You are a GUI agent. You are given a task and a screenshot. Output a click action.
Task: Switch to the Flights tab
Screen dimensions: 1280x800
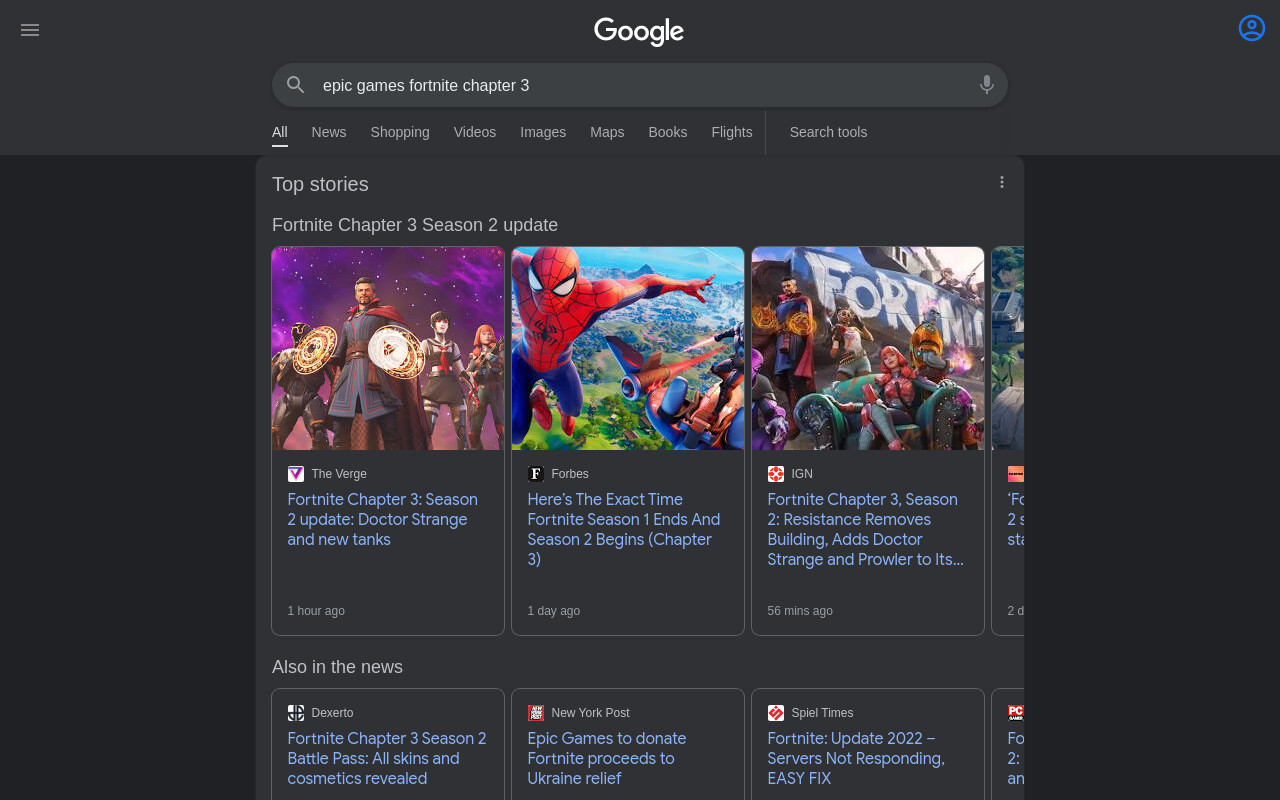pos(732,132)
